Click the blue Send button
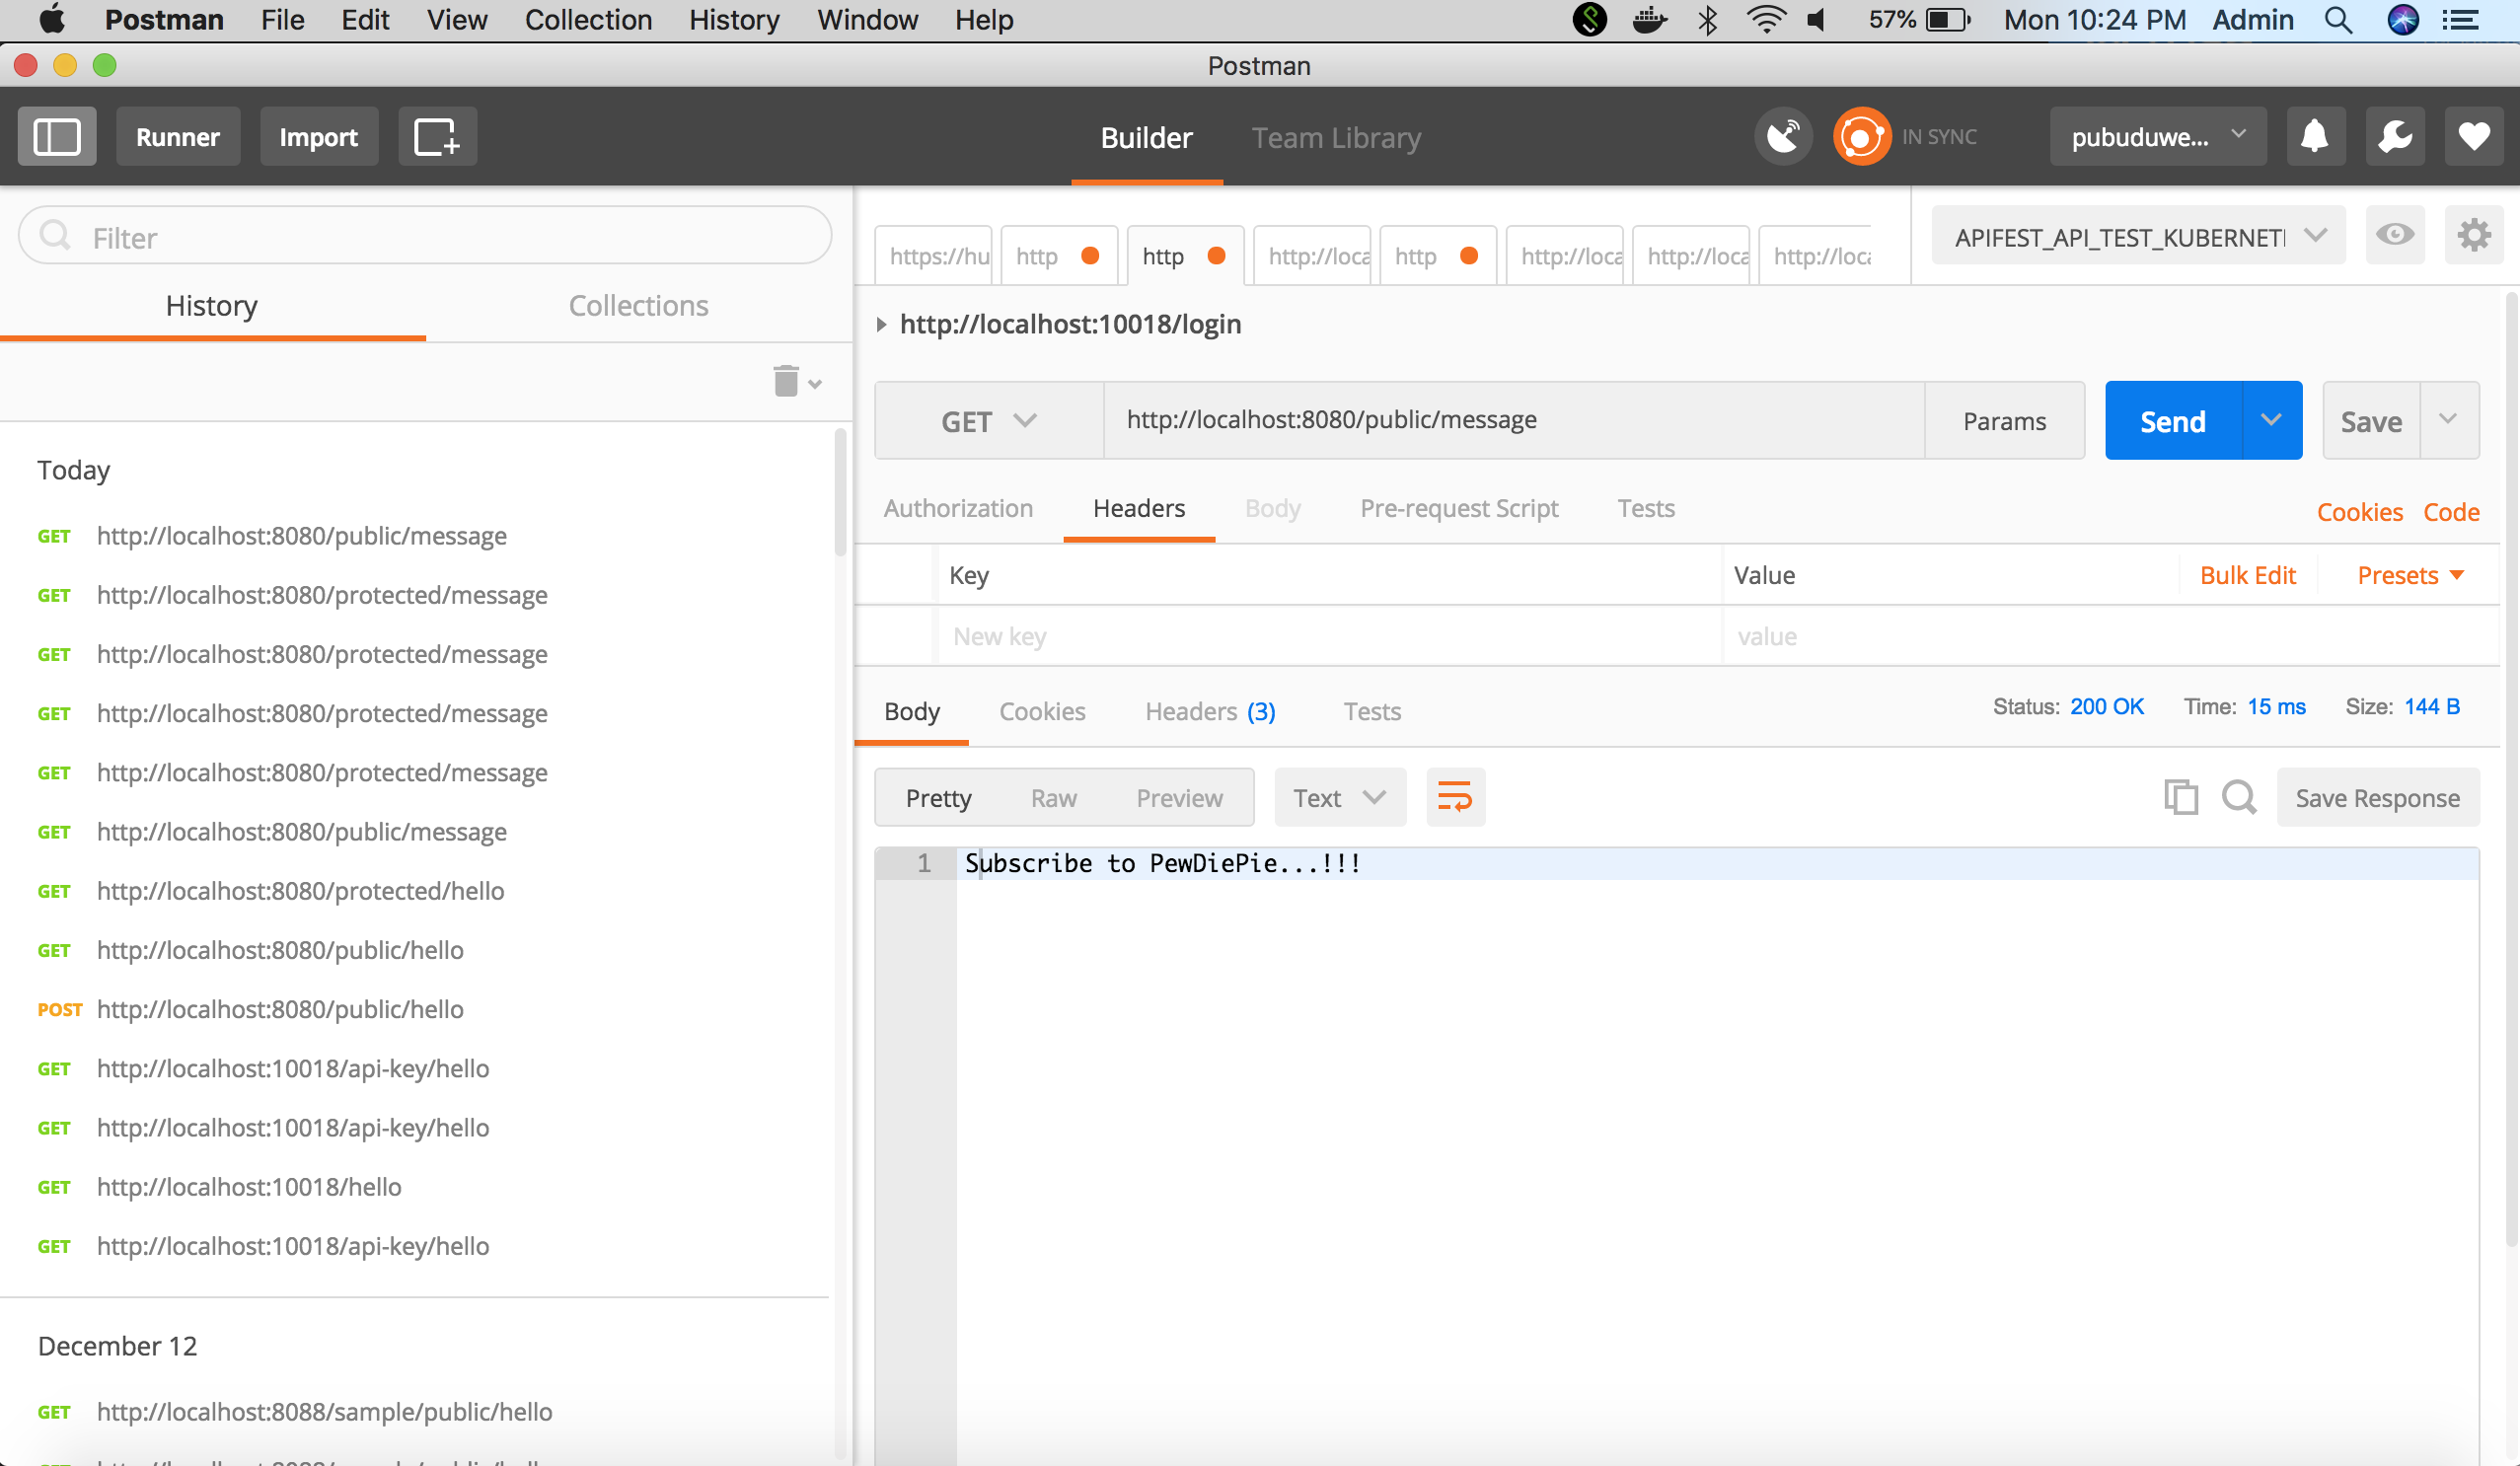 pyautogui.click(x=2173, y=420)
